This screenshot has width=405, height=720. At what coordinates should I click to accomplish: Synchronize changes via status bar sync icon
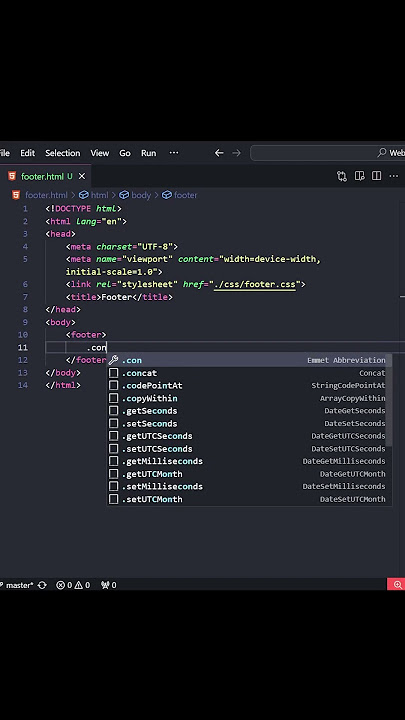(42, 585)
